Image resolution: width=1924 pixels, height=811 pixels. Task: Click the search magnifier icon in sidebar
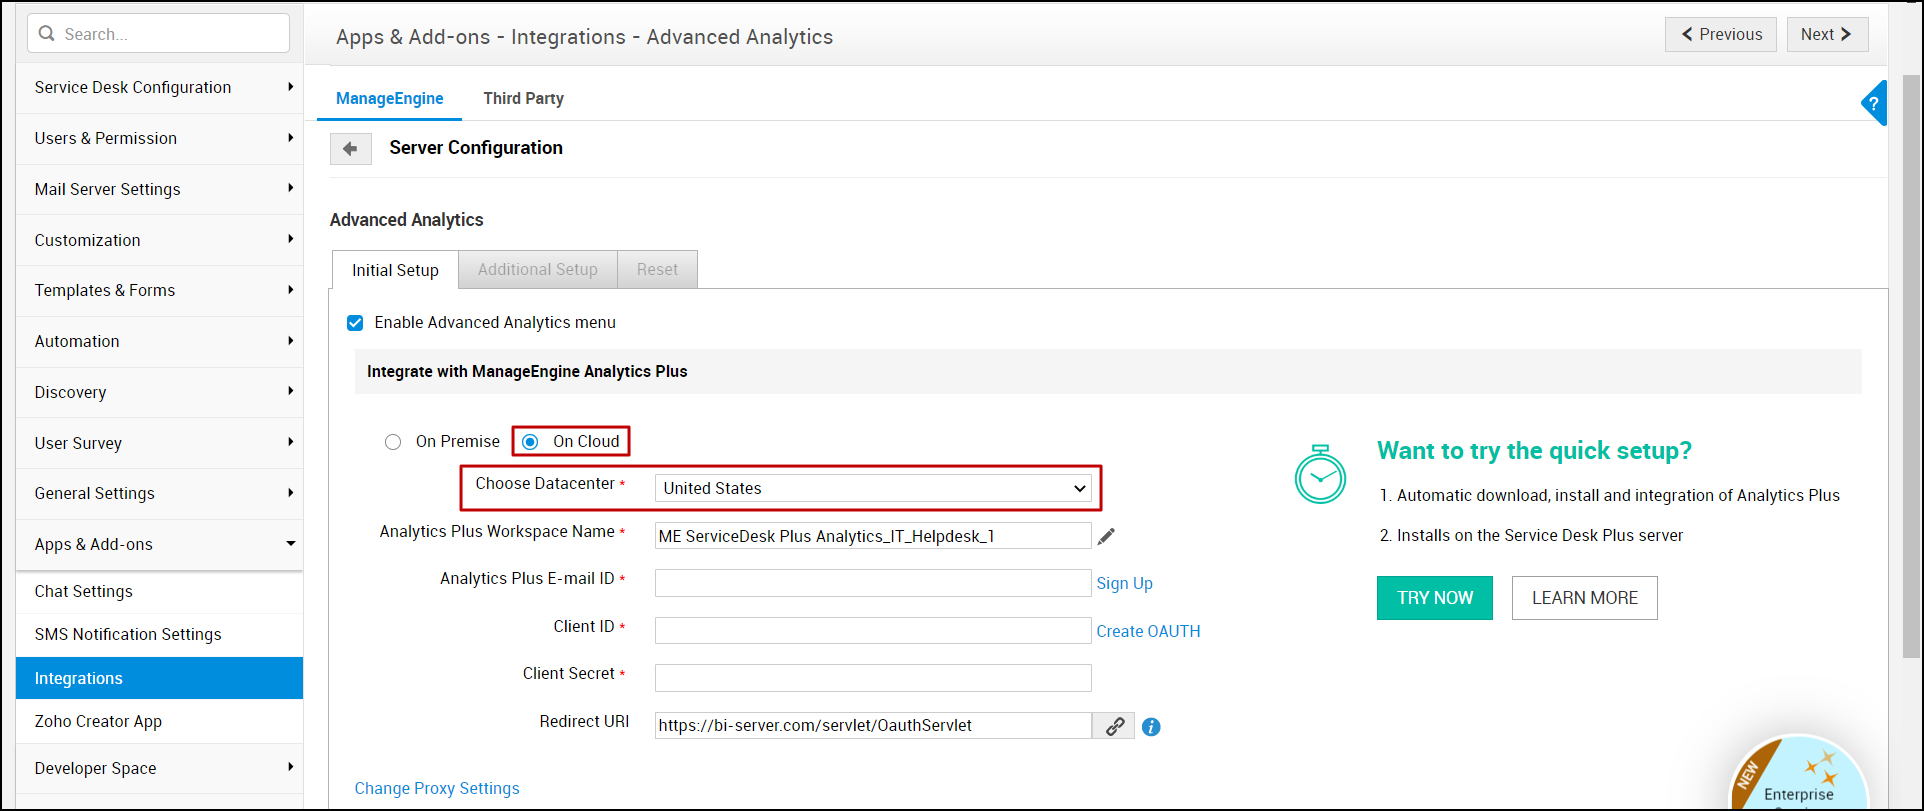tap(47, 34)
